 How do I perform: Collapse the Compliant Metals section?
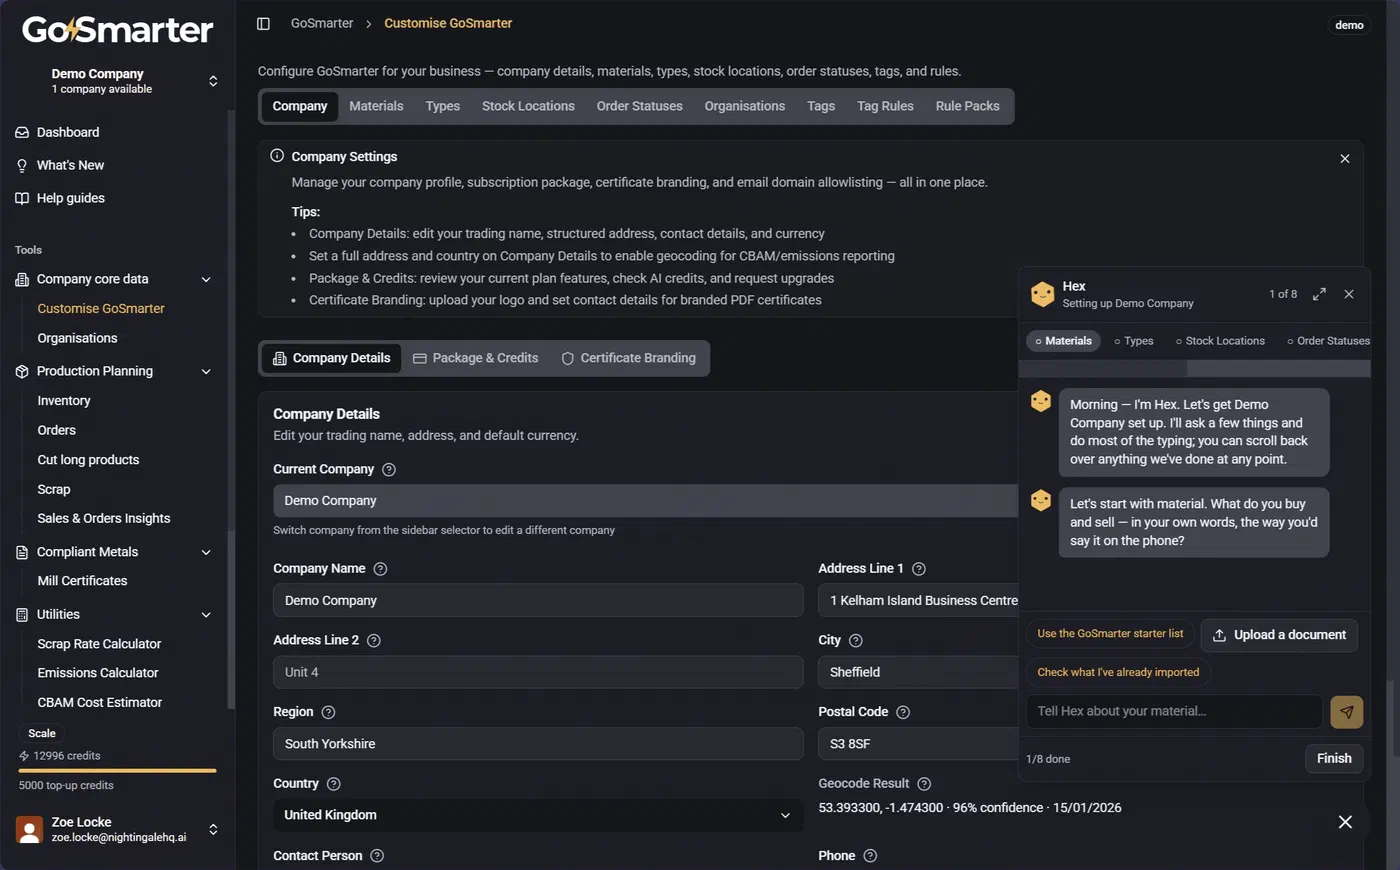[206, 552]
